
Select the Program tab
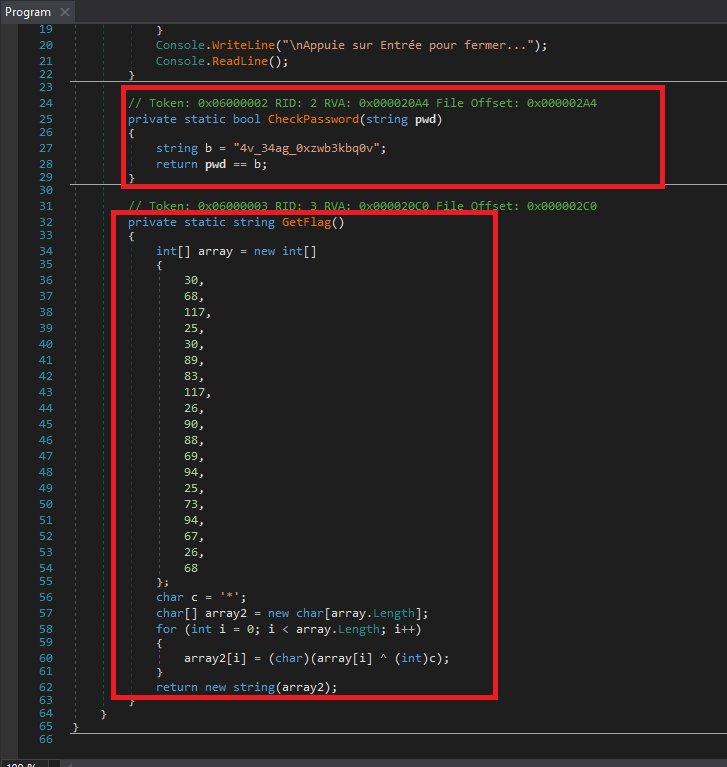coord(28,12)
